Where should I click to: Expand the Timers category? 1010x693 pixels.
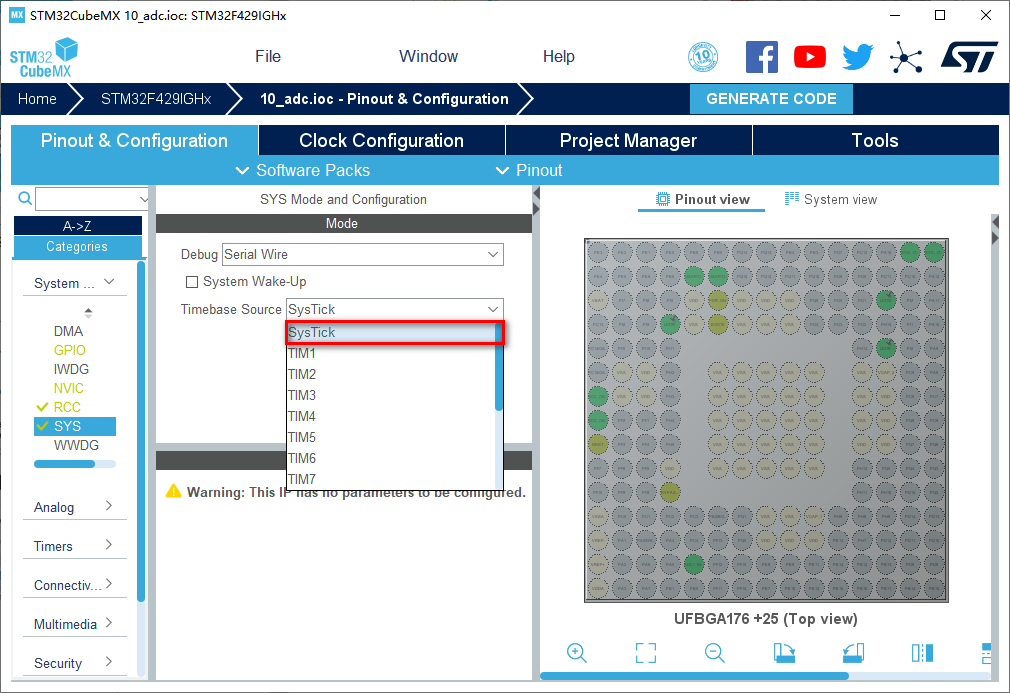coord(72,546)
